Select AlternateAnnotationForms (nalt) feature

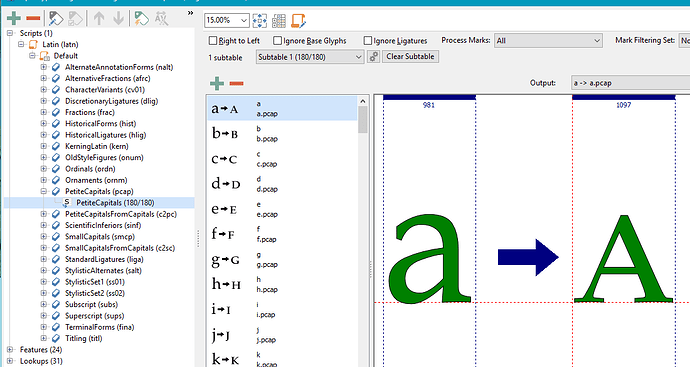click(119, 67)
